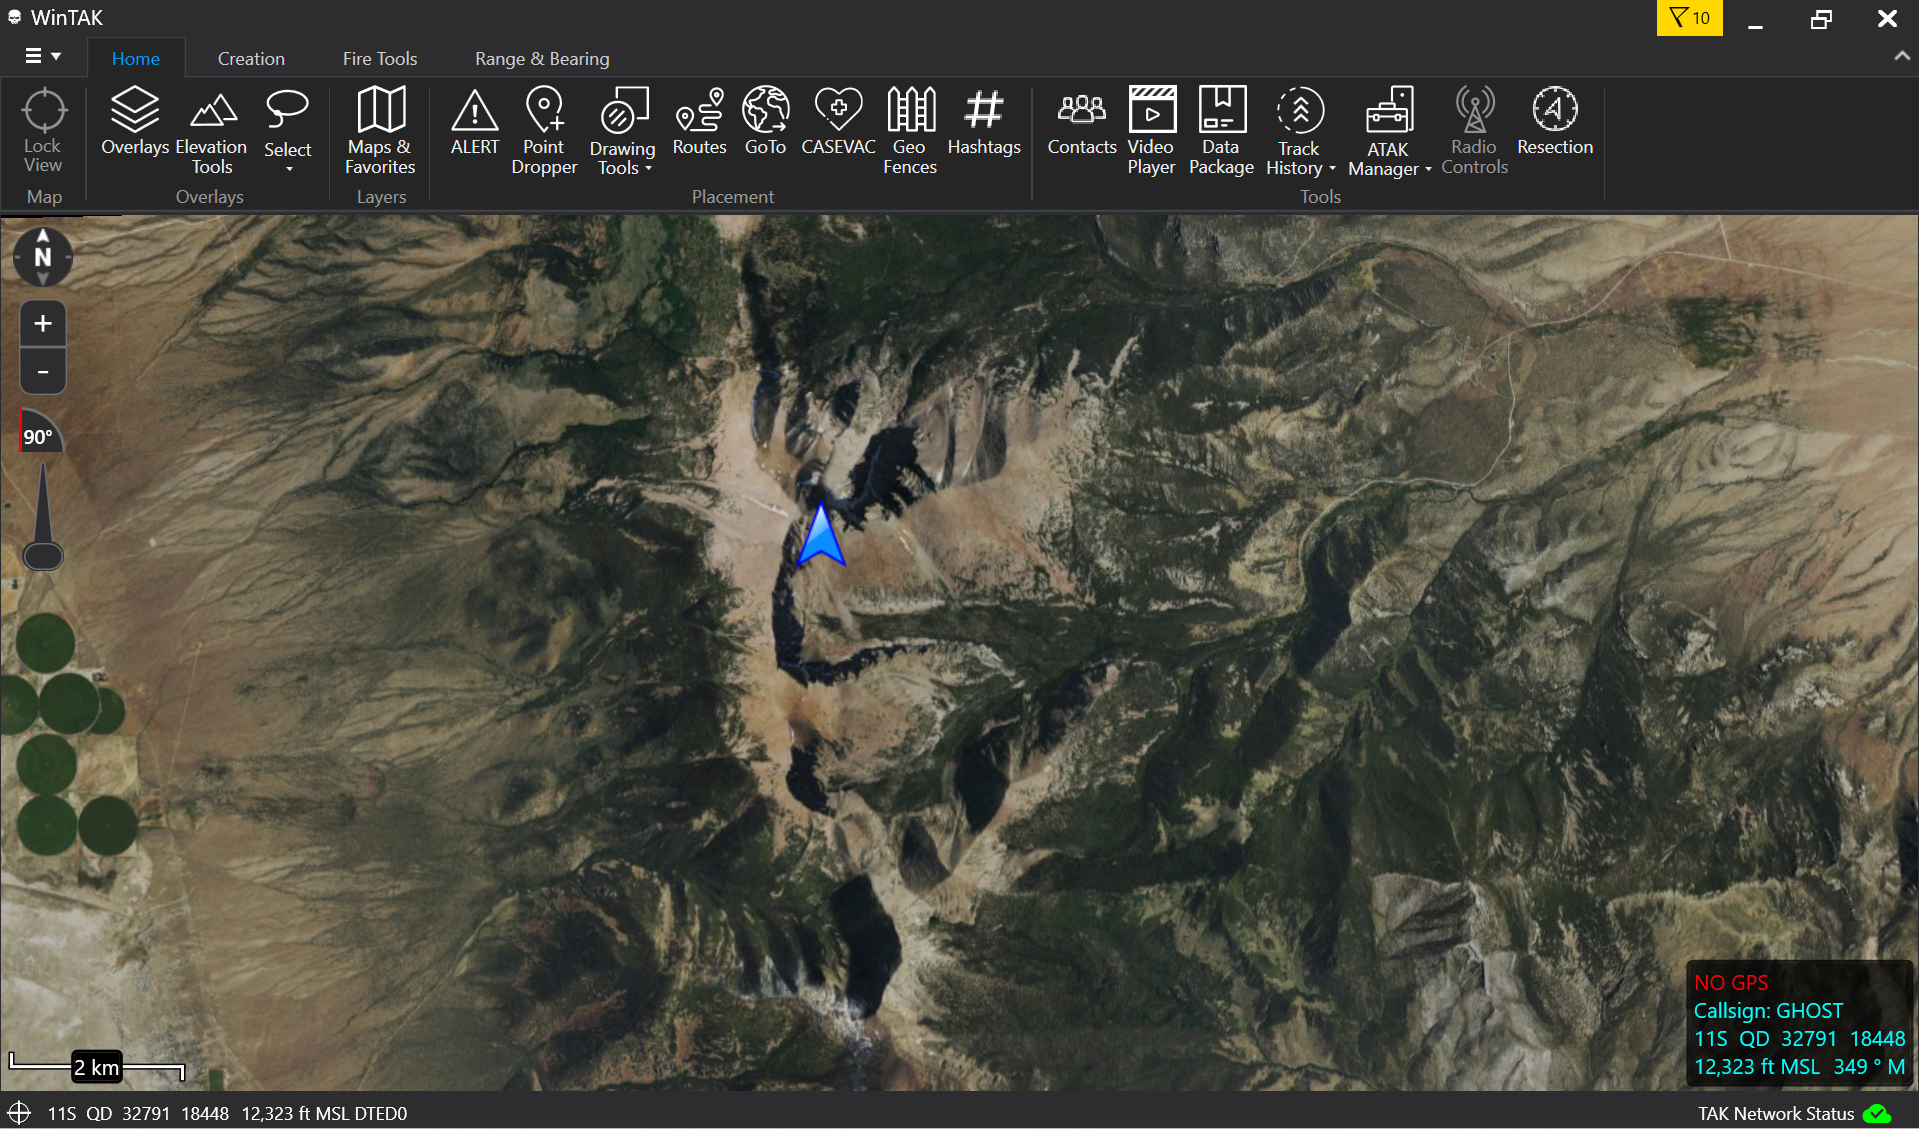Zoom in with the plus button
The width and height of the screenshot is (1919, 1129).
click(x=43, y=323)
